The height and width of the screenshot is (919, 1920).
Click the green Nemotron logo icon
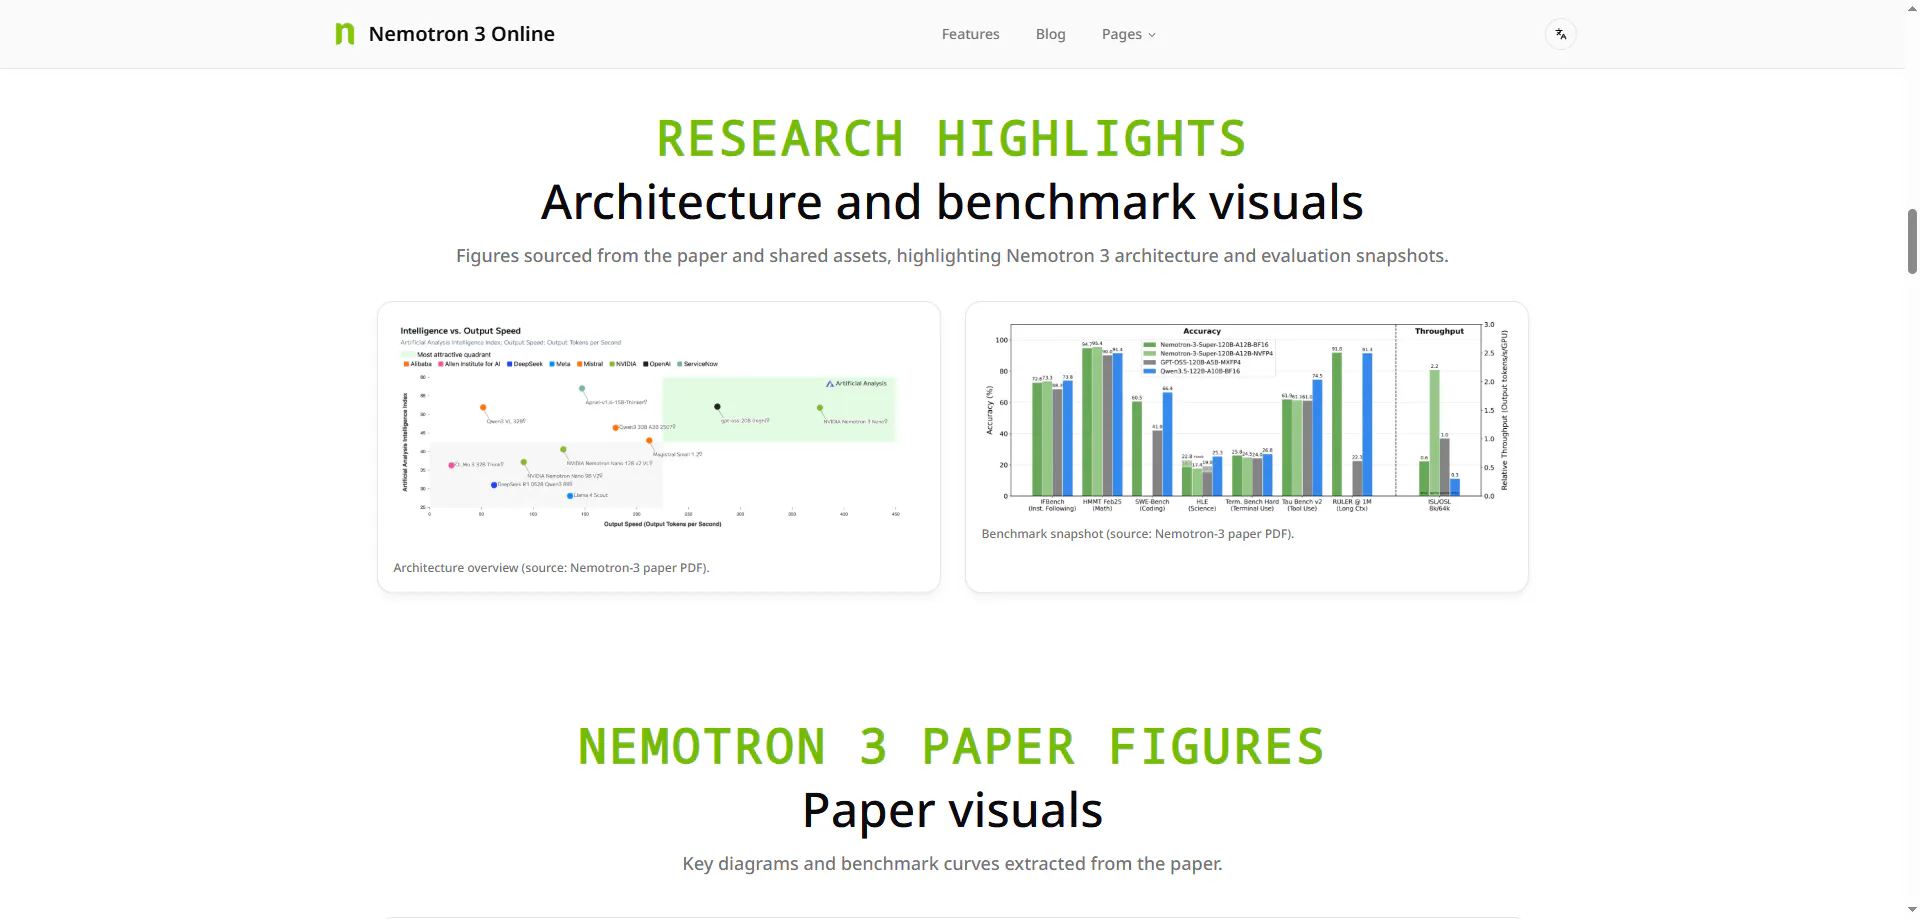pos(345,34)
